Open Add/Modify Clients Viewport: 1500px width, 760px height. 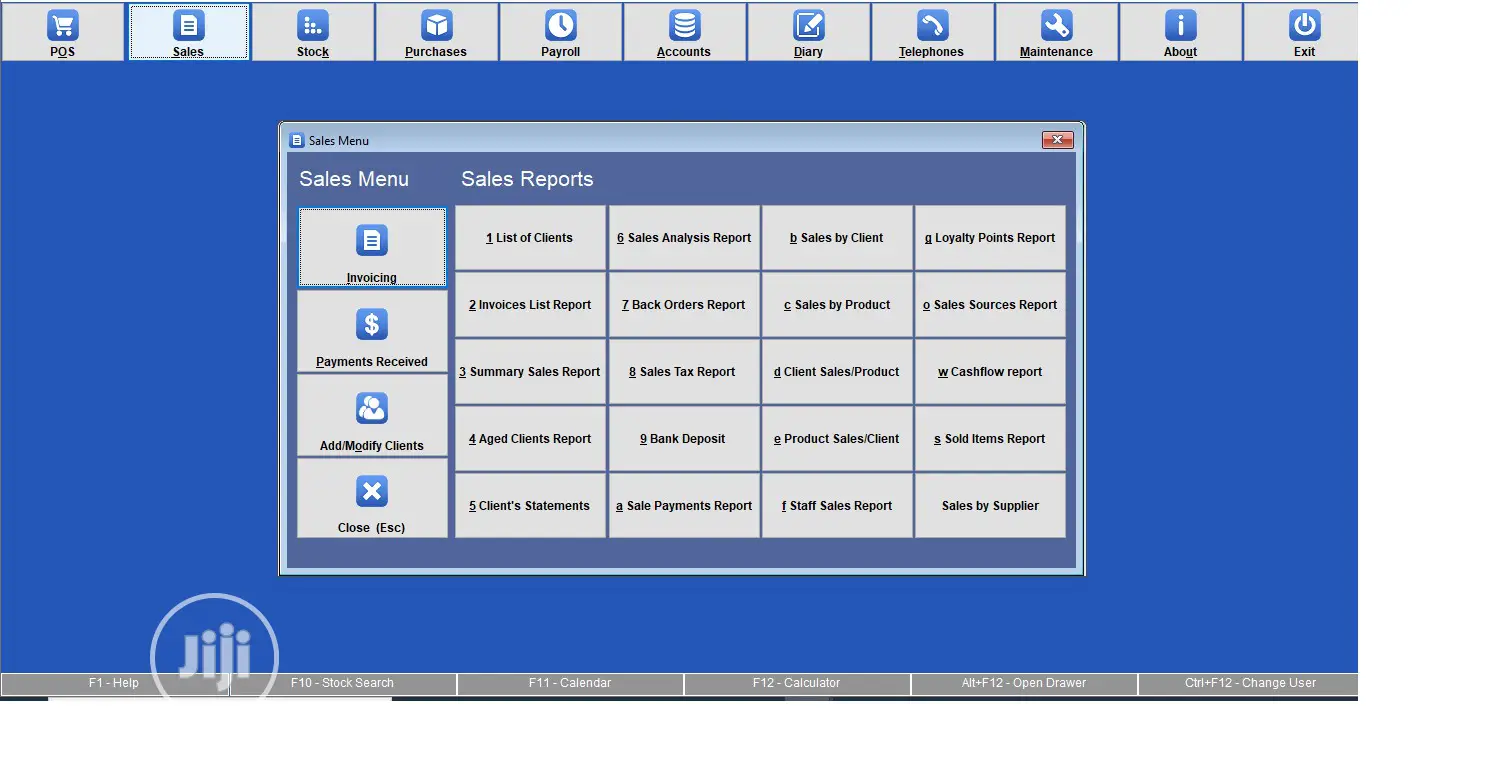[372, 415]
